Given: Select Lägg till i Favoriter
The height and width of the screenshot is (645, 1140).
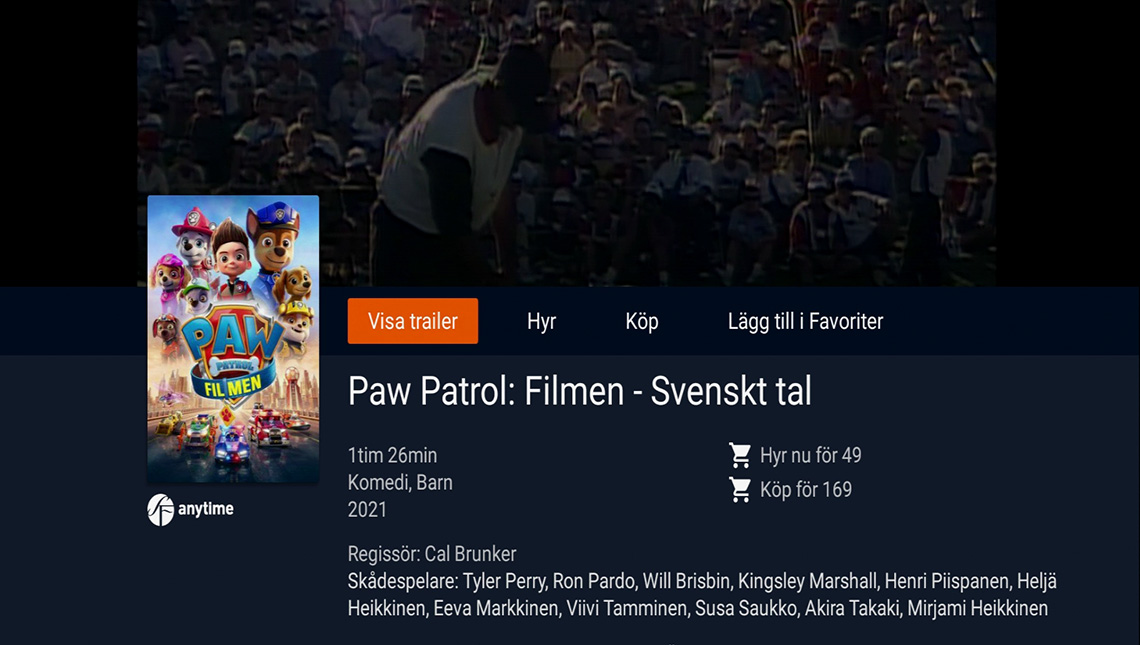Looking at the screenshot, I should [806, 321].
